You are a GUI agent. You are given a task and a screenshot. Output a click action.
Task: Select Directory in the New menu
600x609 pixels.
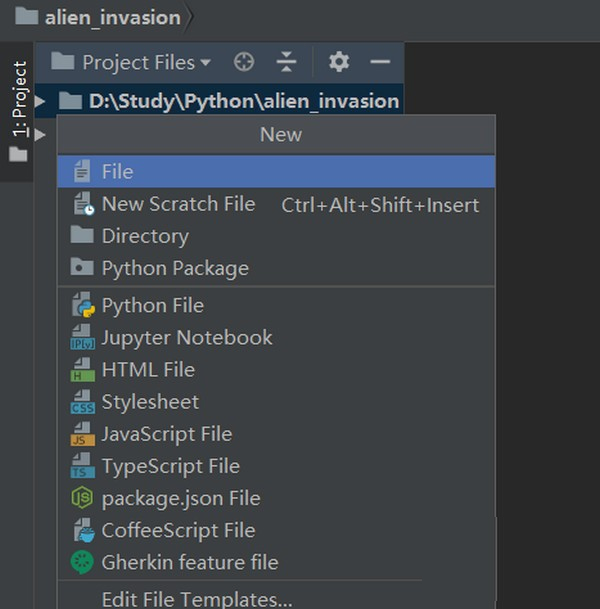point(145,236)
